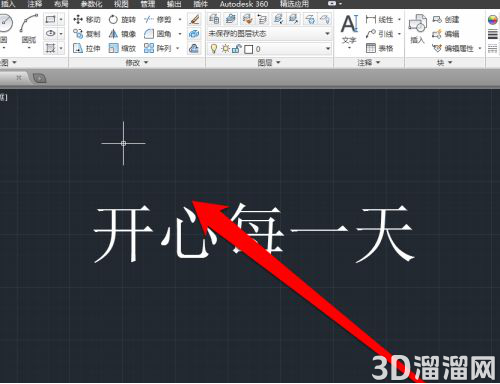Open the Rectangle tool dropdown arrow
The image size is (500, 384).
[61, 19]
